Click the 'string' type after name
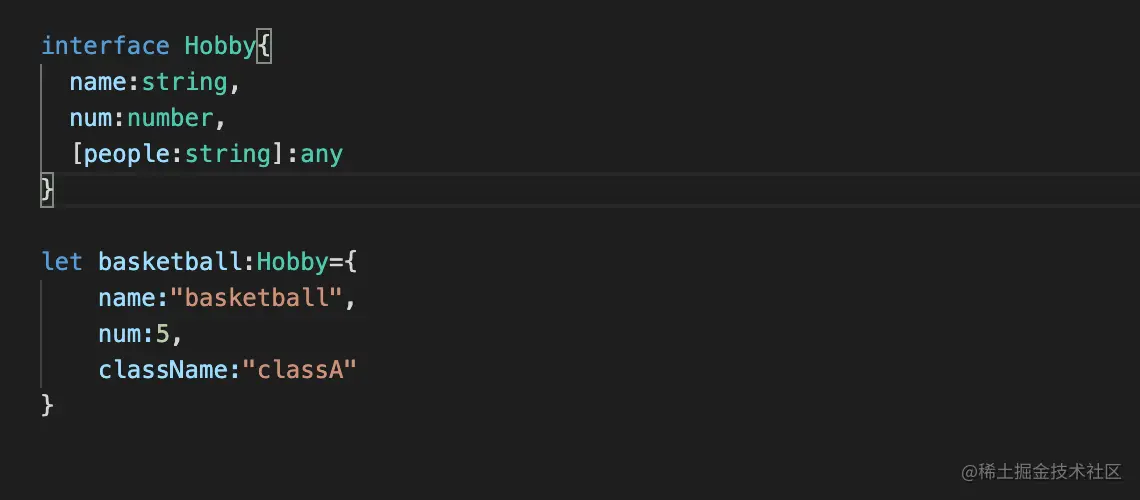The width and height of the screenshot is (1140, 500). coord(184,82)
